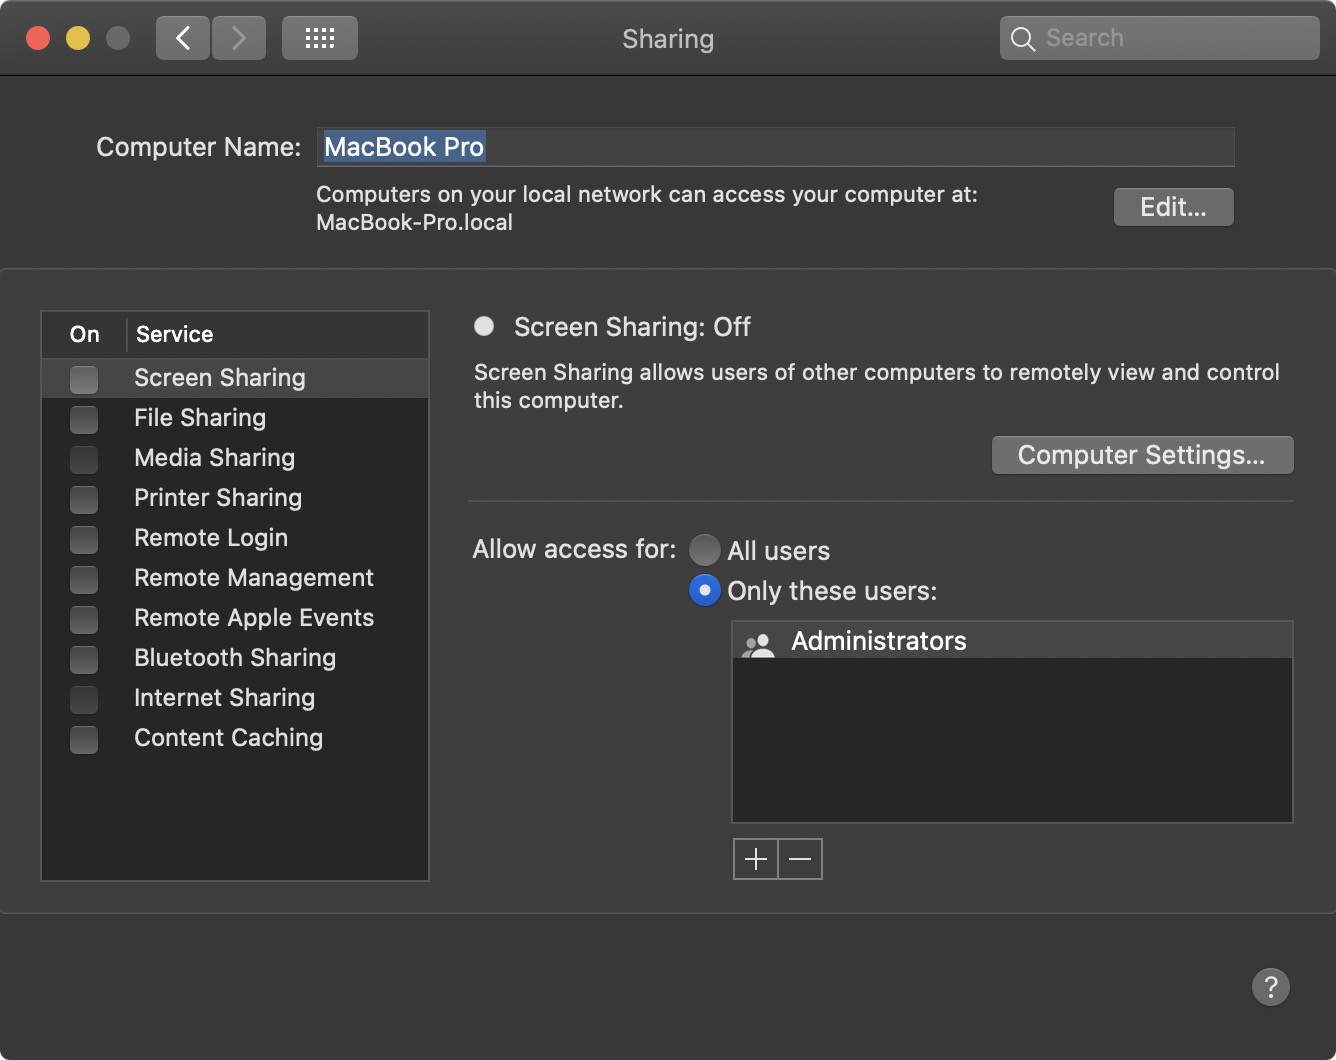1336x1060 pixels.
Task: Click inside the Computer Name text field
Action: click(x=700, y=147)
